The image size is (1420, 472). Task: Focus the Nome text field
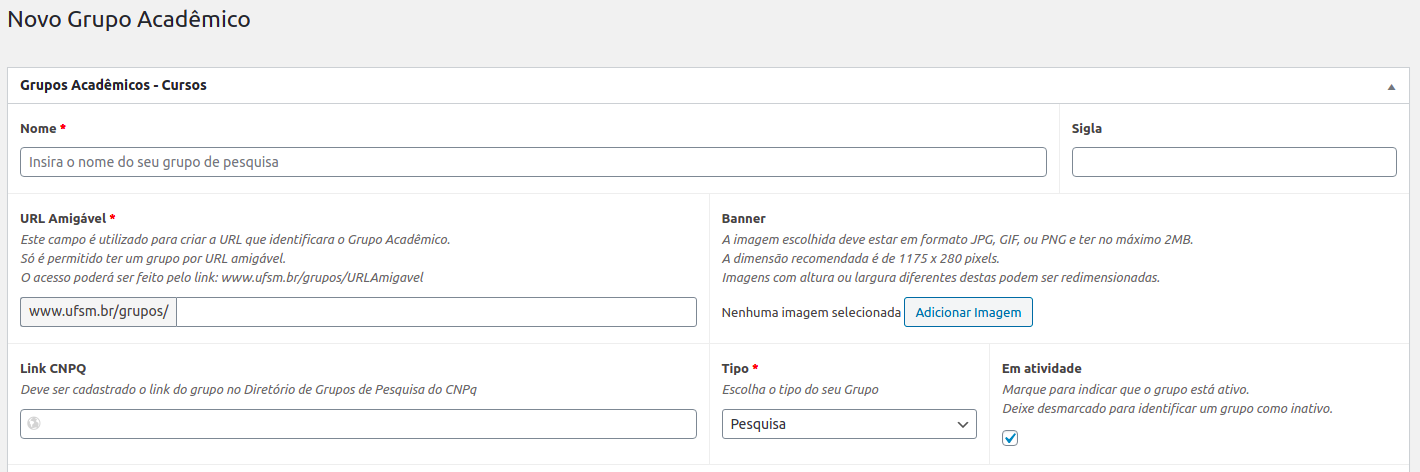click(533, 162)
